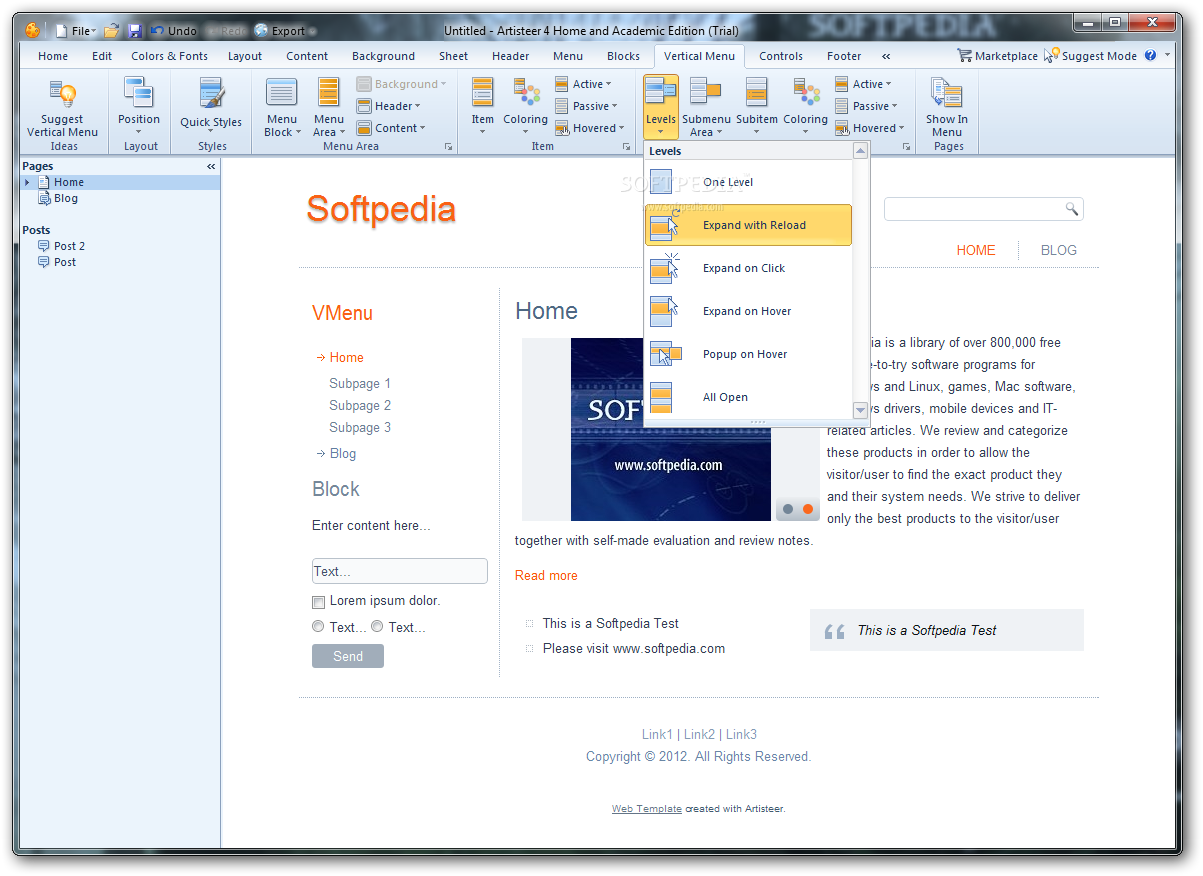Click Levels list scroll down arrow
Screen dimensions: 1203x876
[x=860, y=410]
